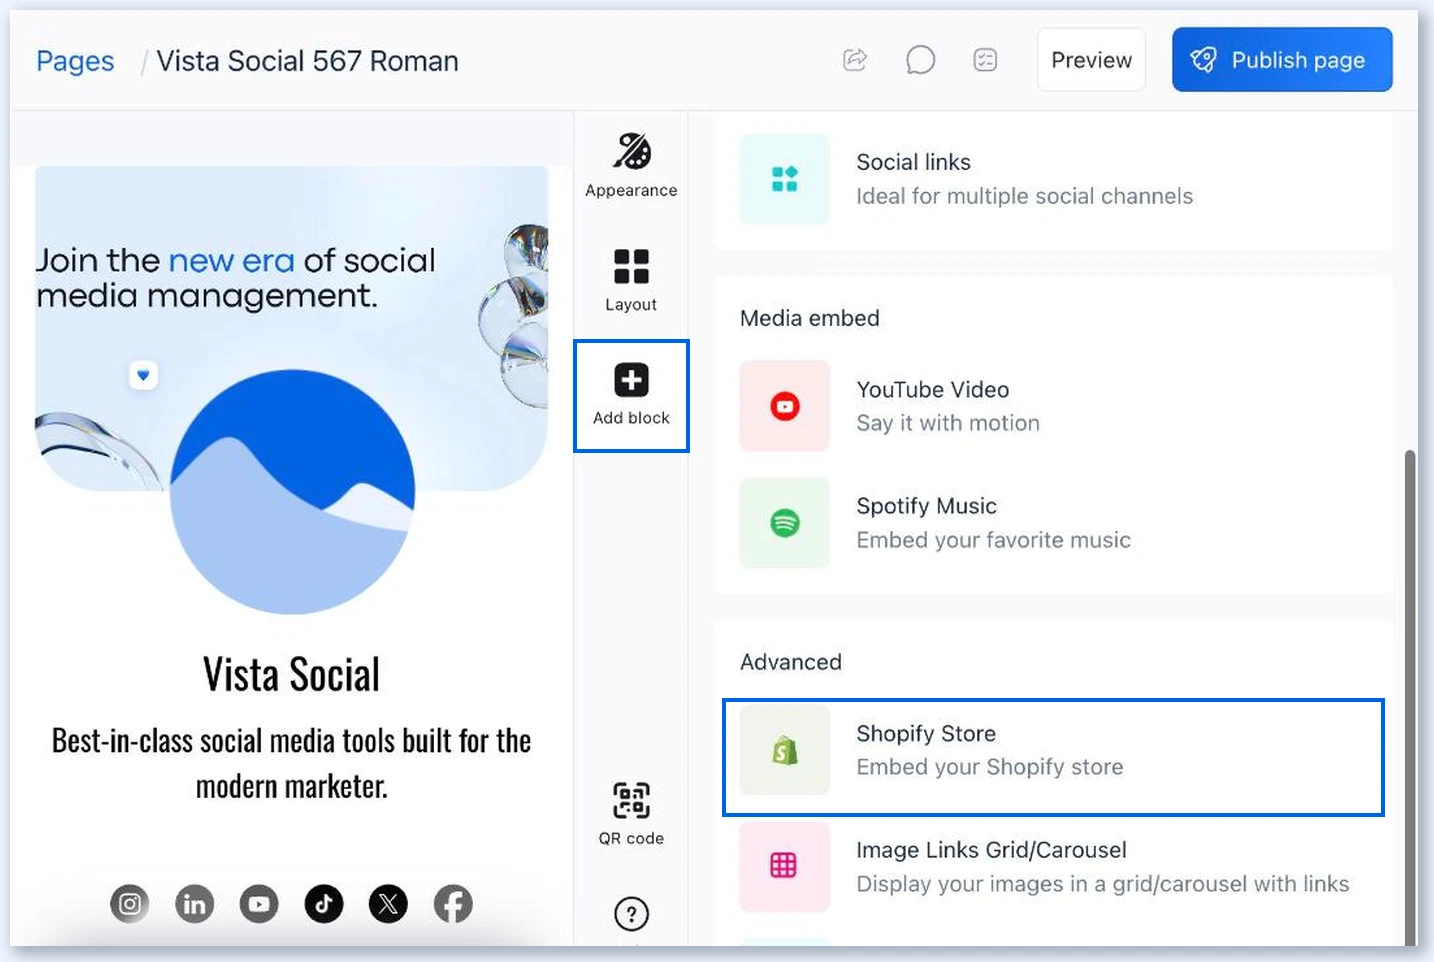The image size is (1434, 962).
Task: Click the Vista Social profile logo circle
Action: [292, 492]
